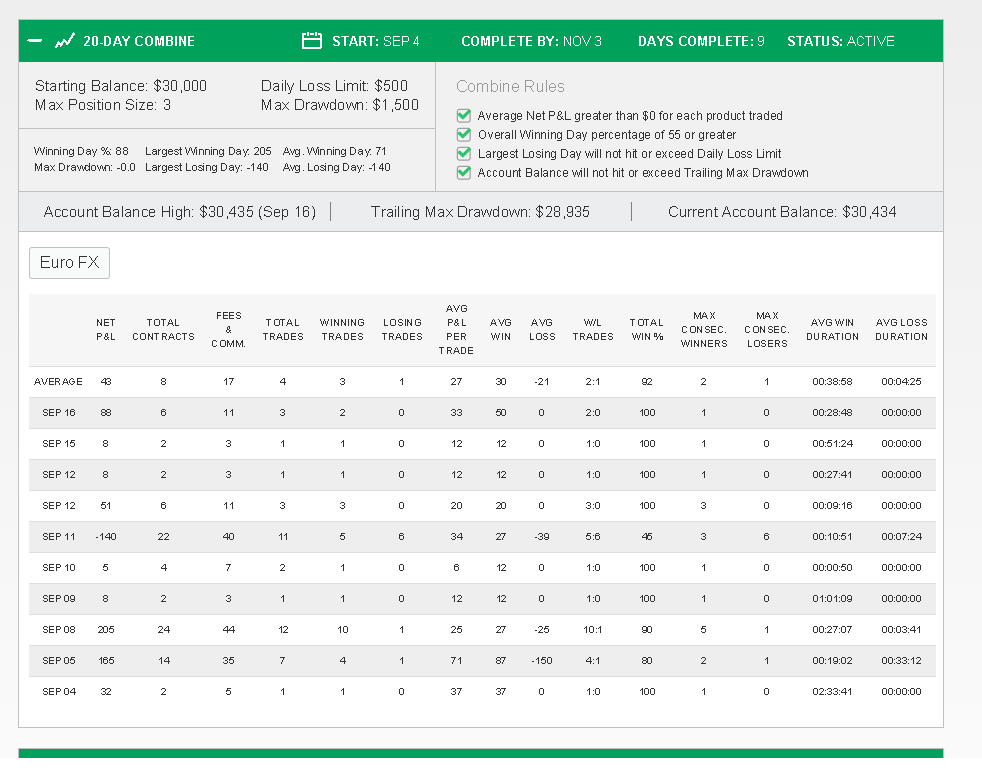Toggle Average Net P&L rule checkbox
The width and height of the screenshot is (982, 768).
463,116
